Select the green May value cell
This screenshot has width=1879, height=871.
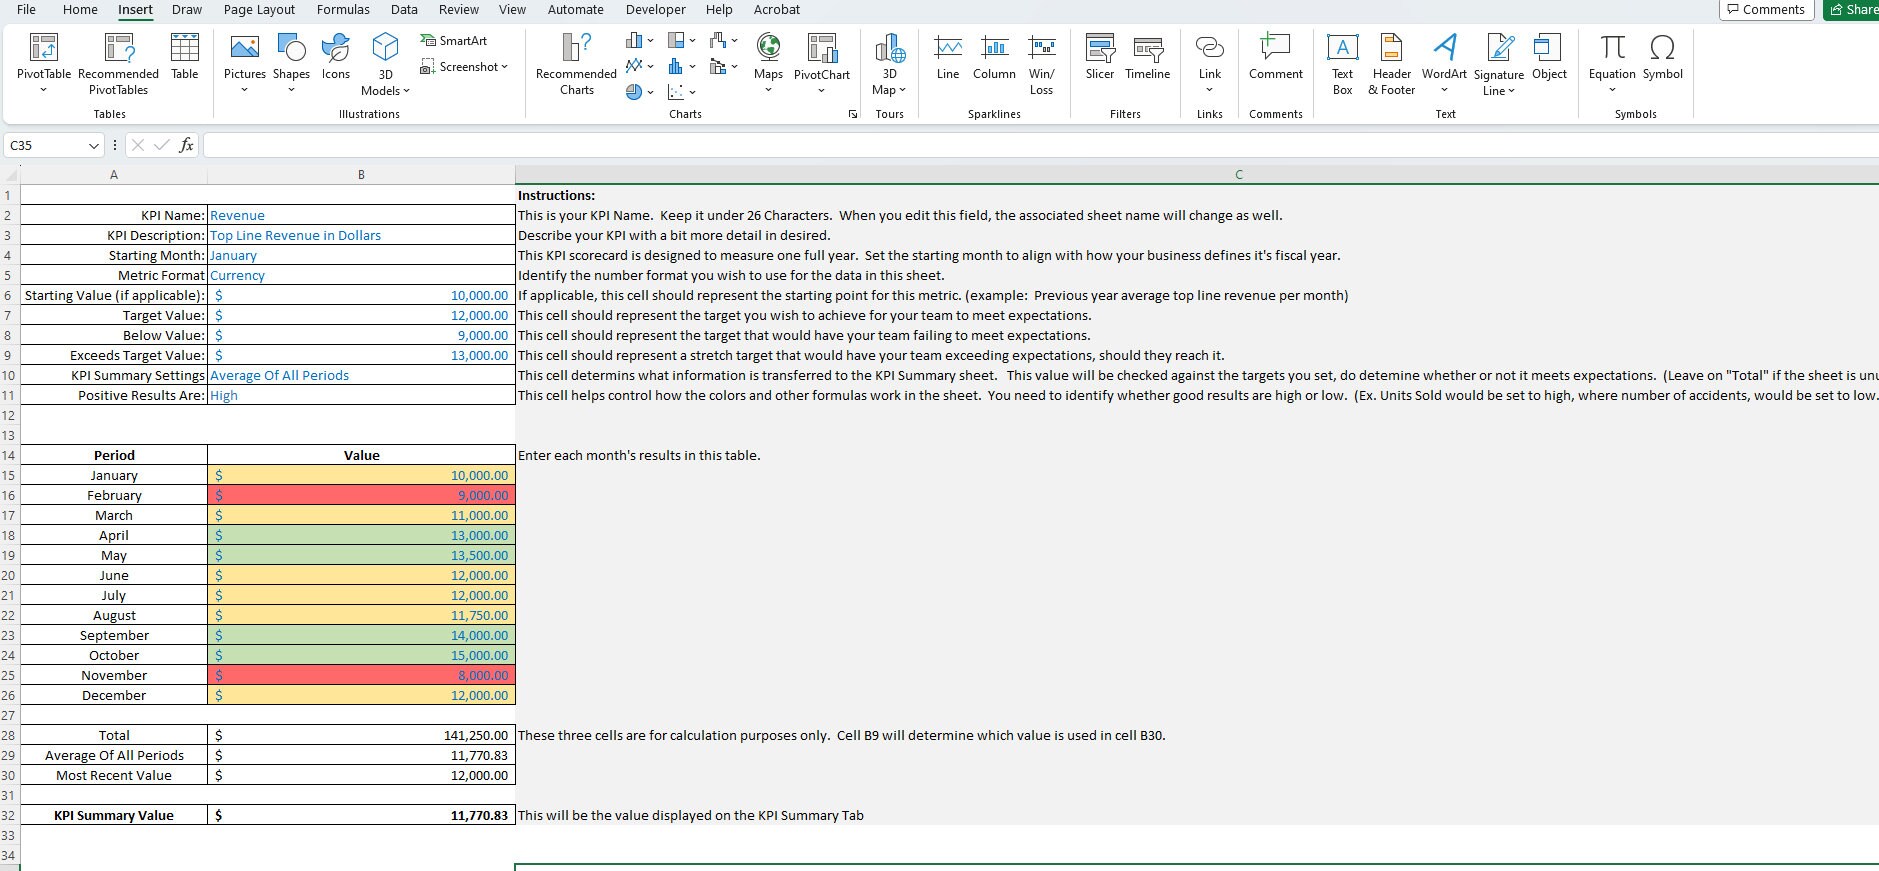[x=361, y=555]
